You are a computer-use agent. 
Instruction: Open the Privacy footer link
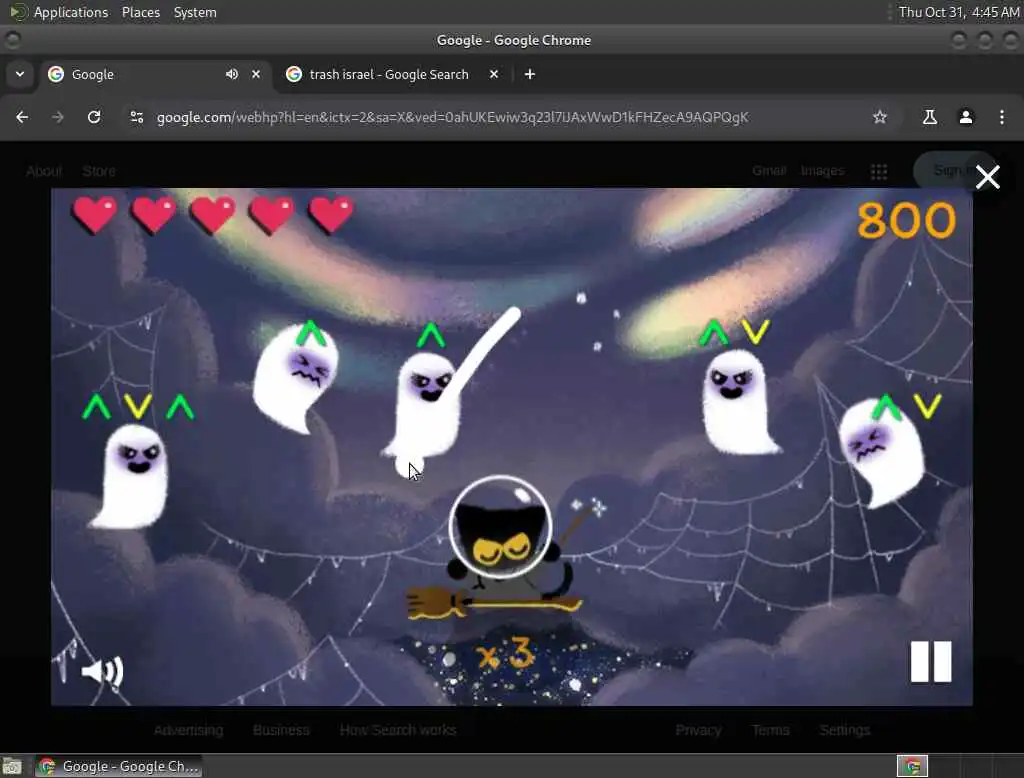click(698, 730)
